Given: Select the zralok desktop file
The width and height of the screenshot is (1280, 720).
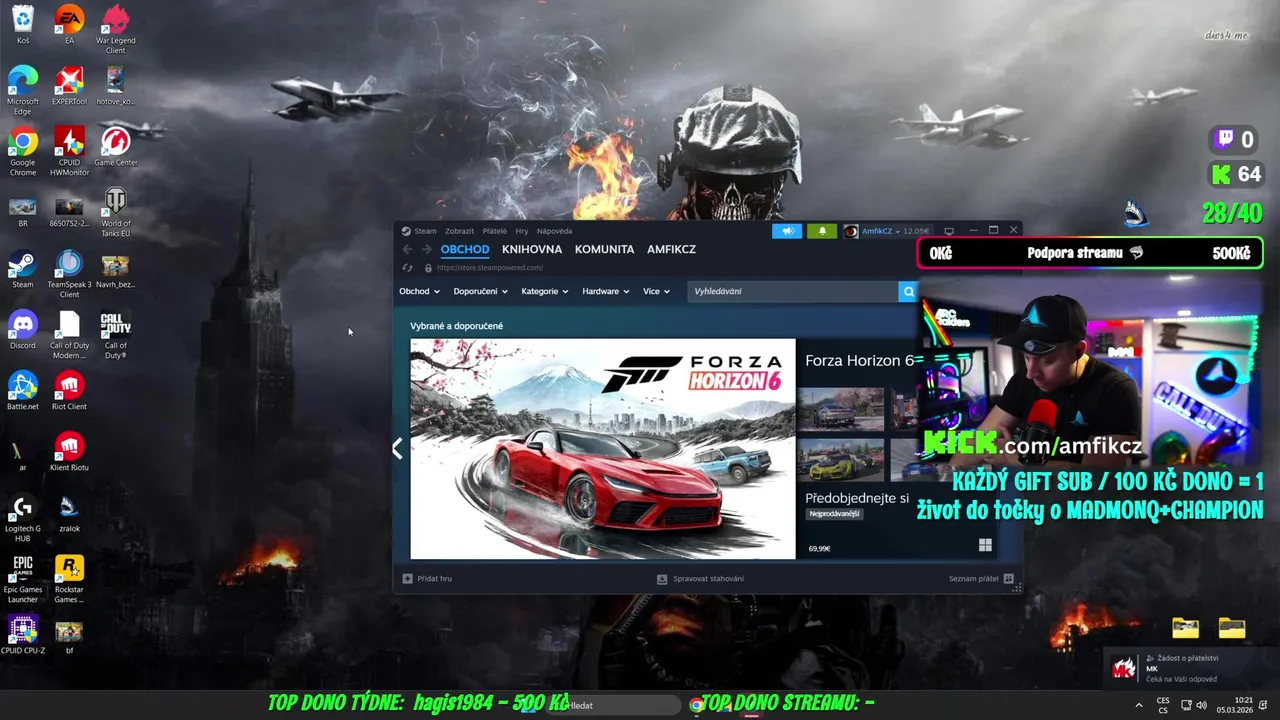Looking at the screenshot, I should click(x=69, y=513).
